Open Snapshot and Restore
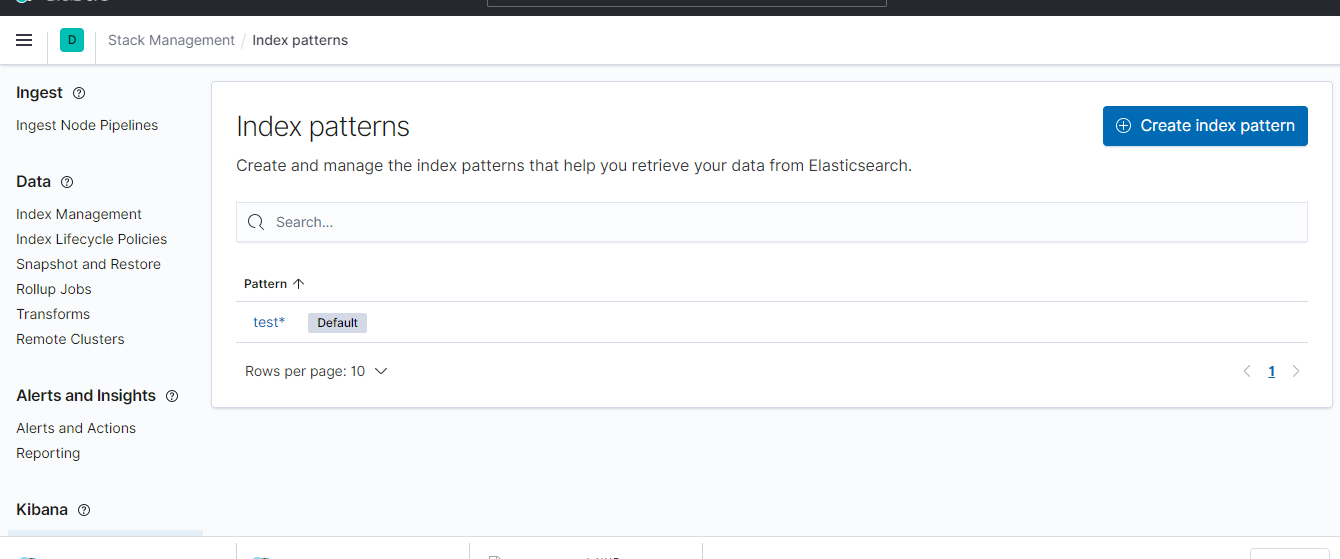Image resolution: width=1340 pixels, height=559 pixels. pos(88,264)
